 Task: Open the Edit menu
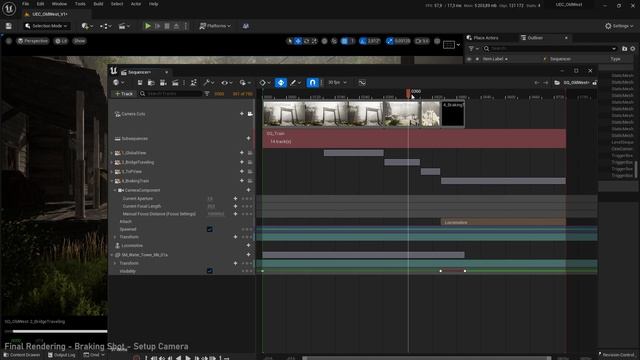[x=40, y=4]
